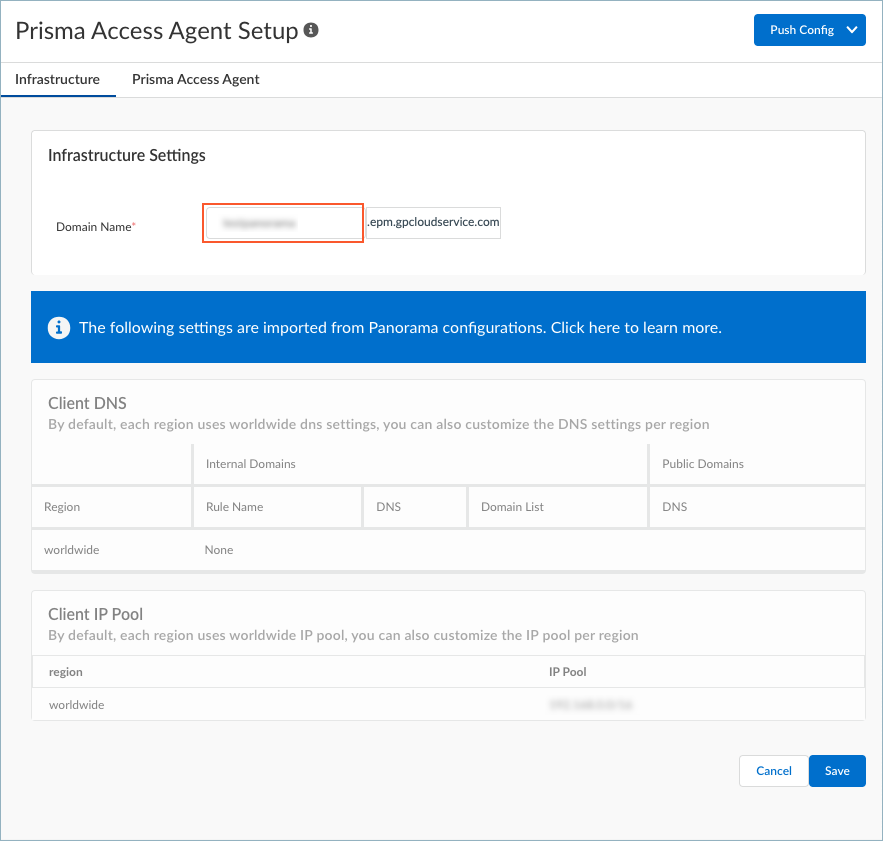The width and height of the screenshot is (883, 841).
Task: Select the Domain List column header
Action: coord(512,507)
